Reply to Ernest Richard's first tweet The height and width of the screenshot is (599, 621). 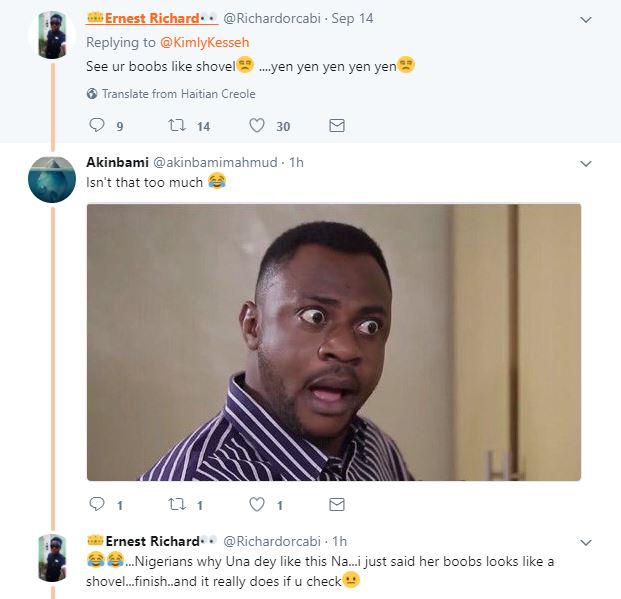[97, 126]
